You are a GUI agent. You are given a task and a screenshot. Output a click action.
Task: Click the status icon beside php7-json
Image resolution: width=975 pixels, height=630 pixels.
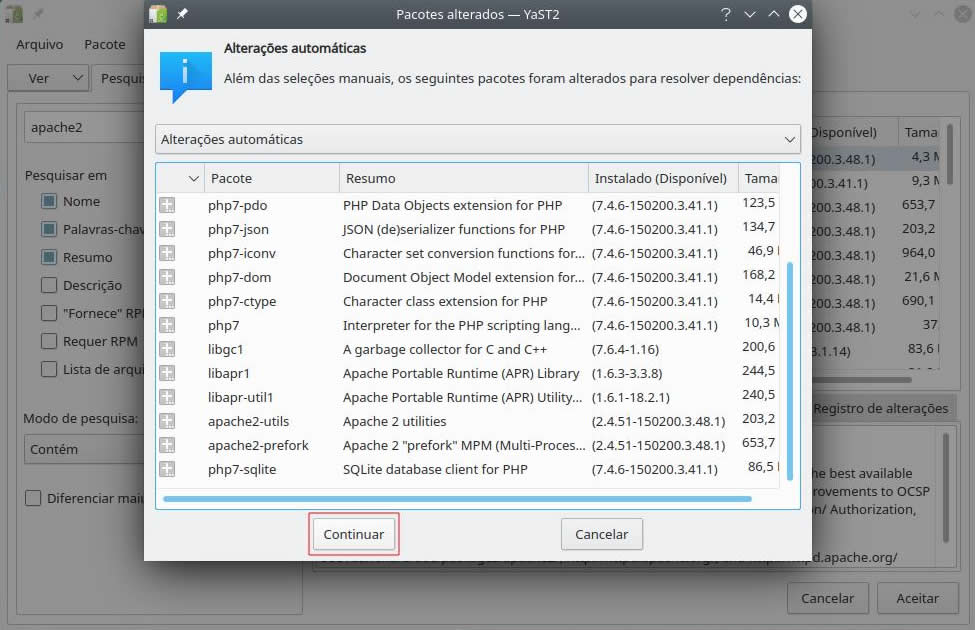(x=167, y=229)
